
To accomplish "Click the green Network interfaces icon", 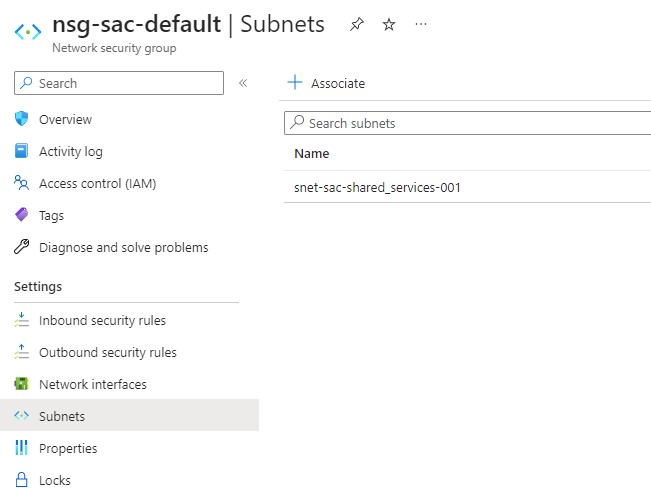I will [x=21, y=384].
